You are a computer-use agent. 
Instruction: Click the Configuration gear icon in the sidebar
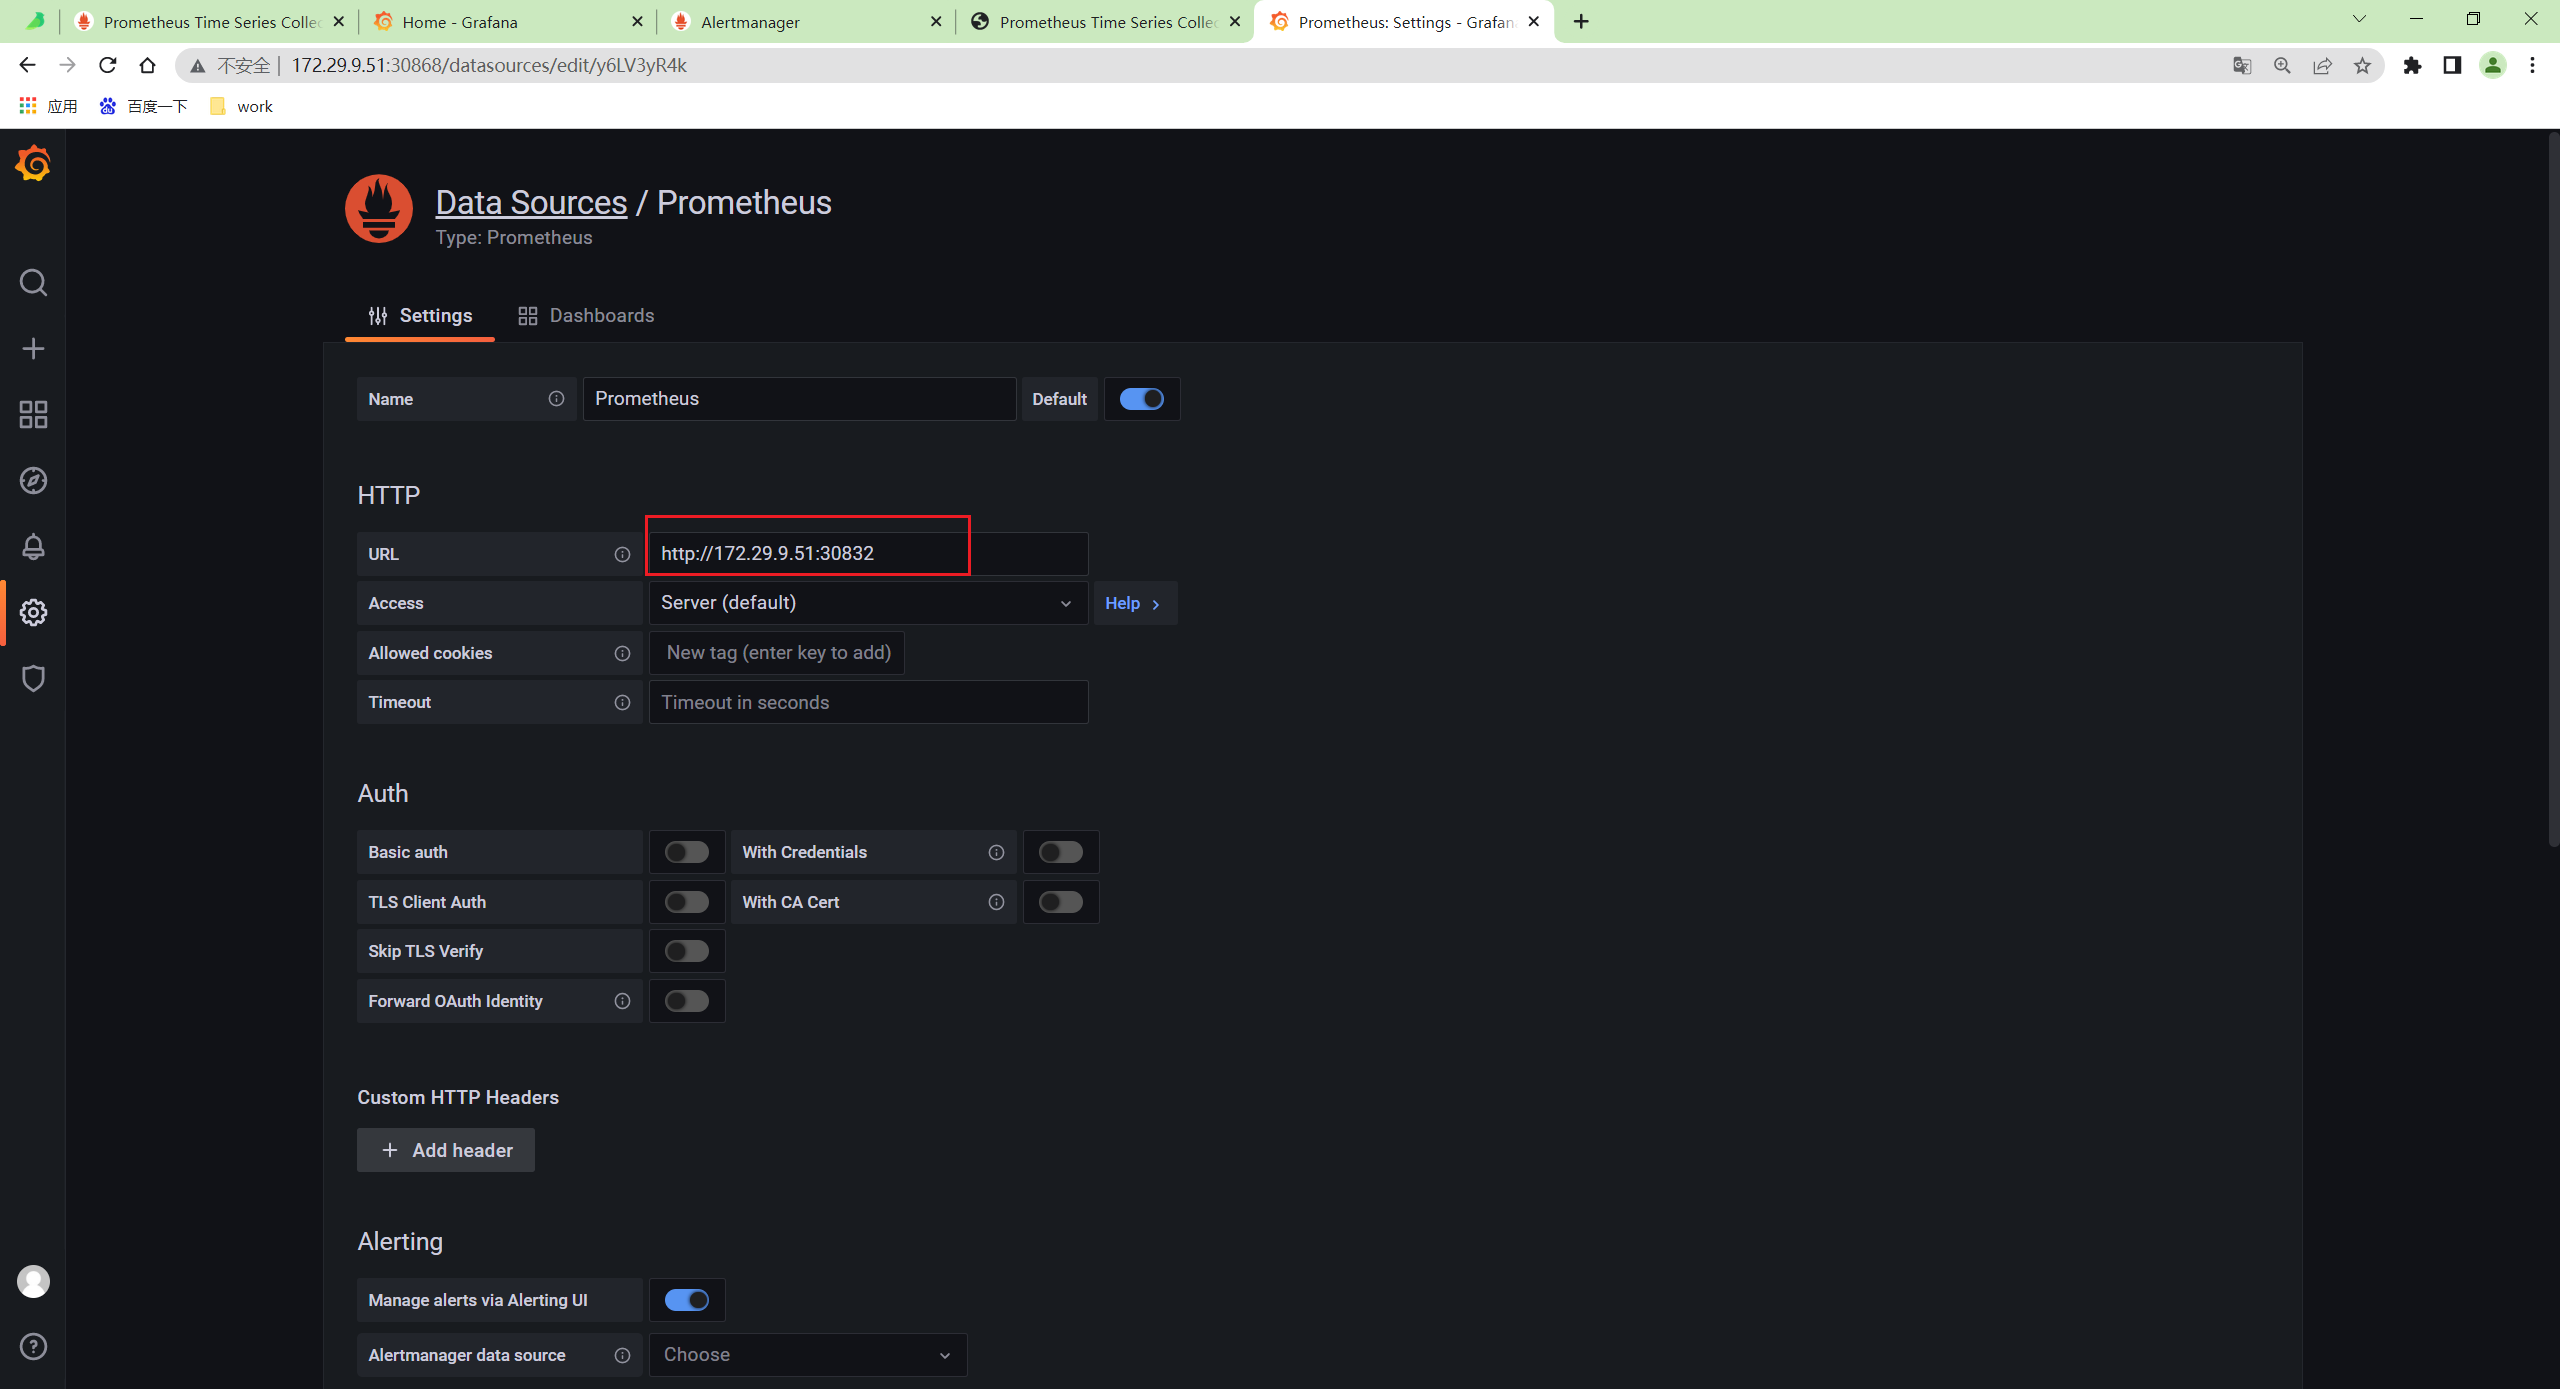(x=33, y=613)
